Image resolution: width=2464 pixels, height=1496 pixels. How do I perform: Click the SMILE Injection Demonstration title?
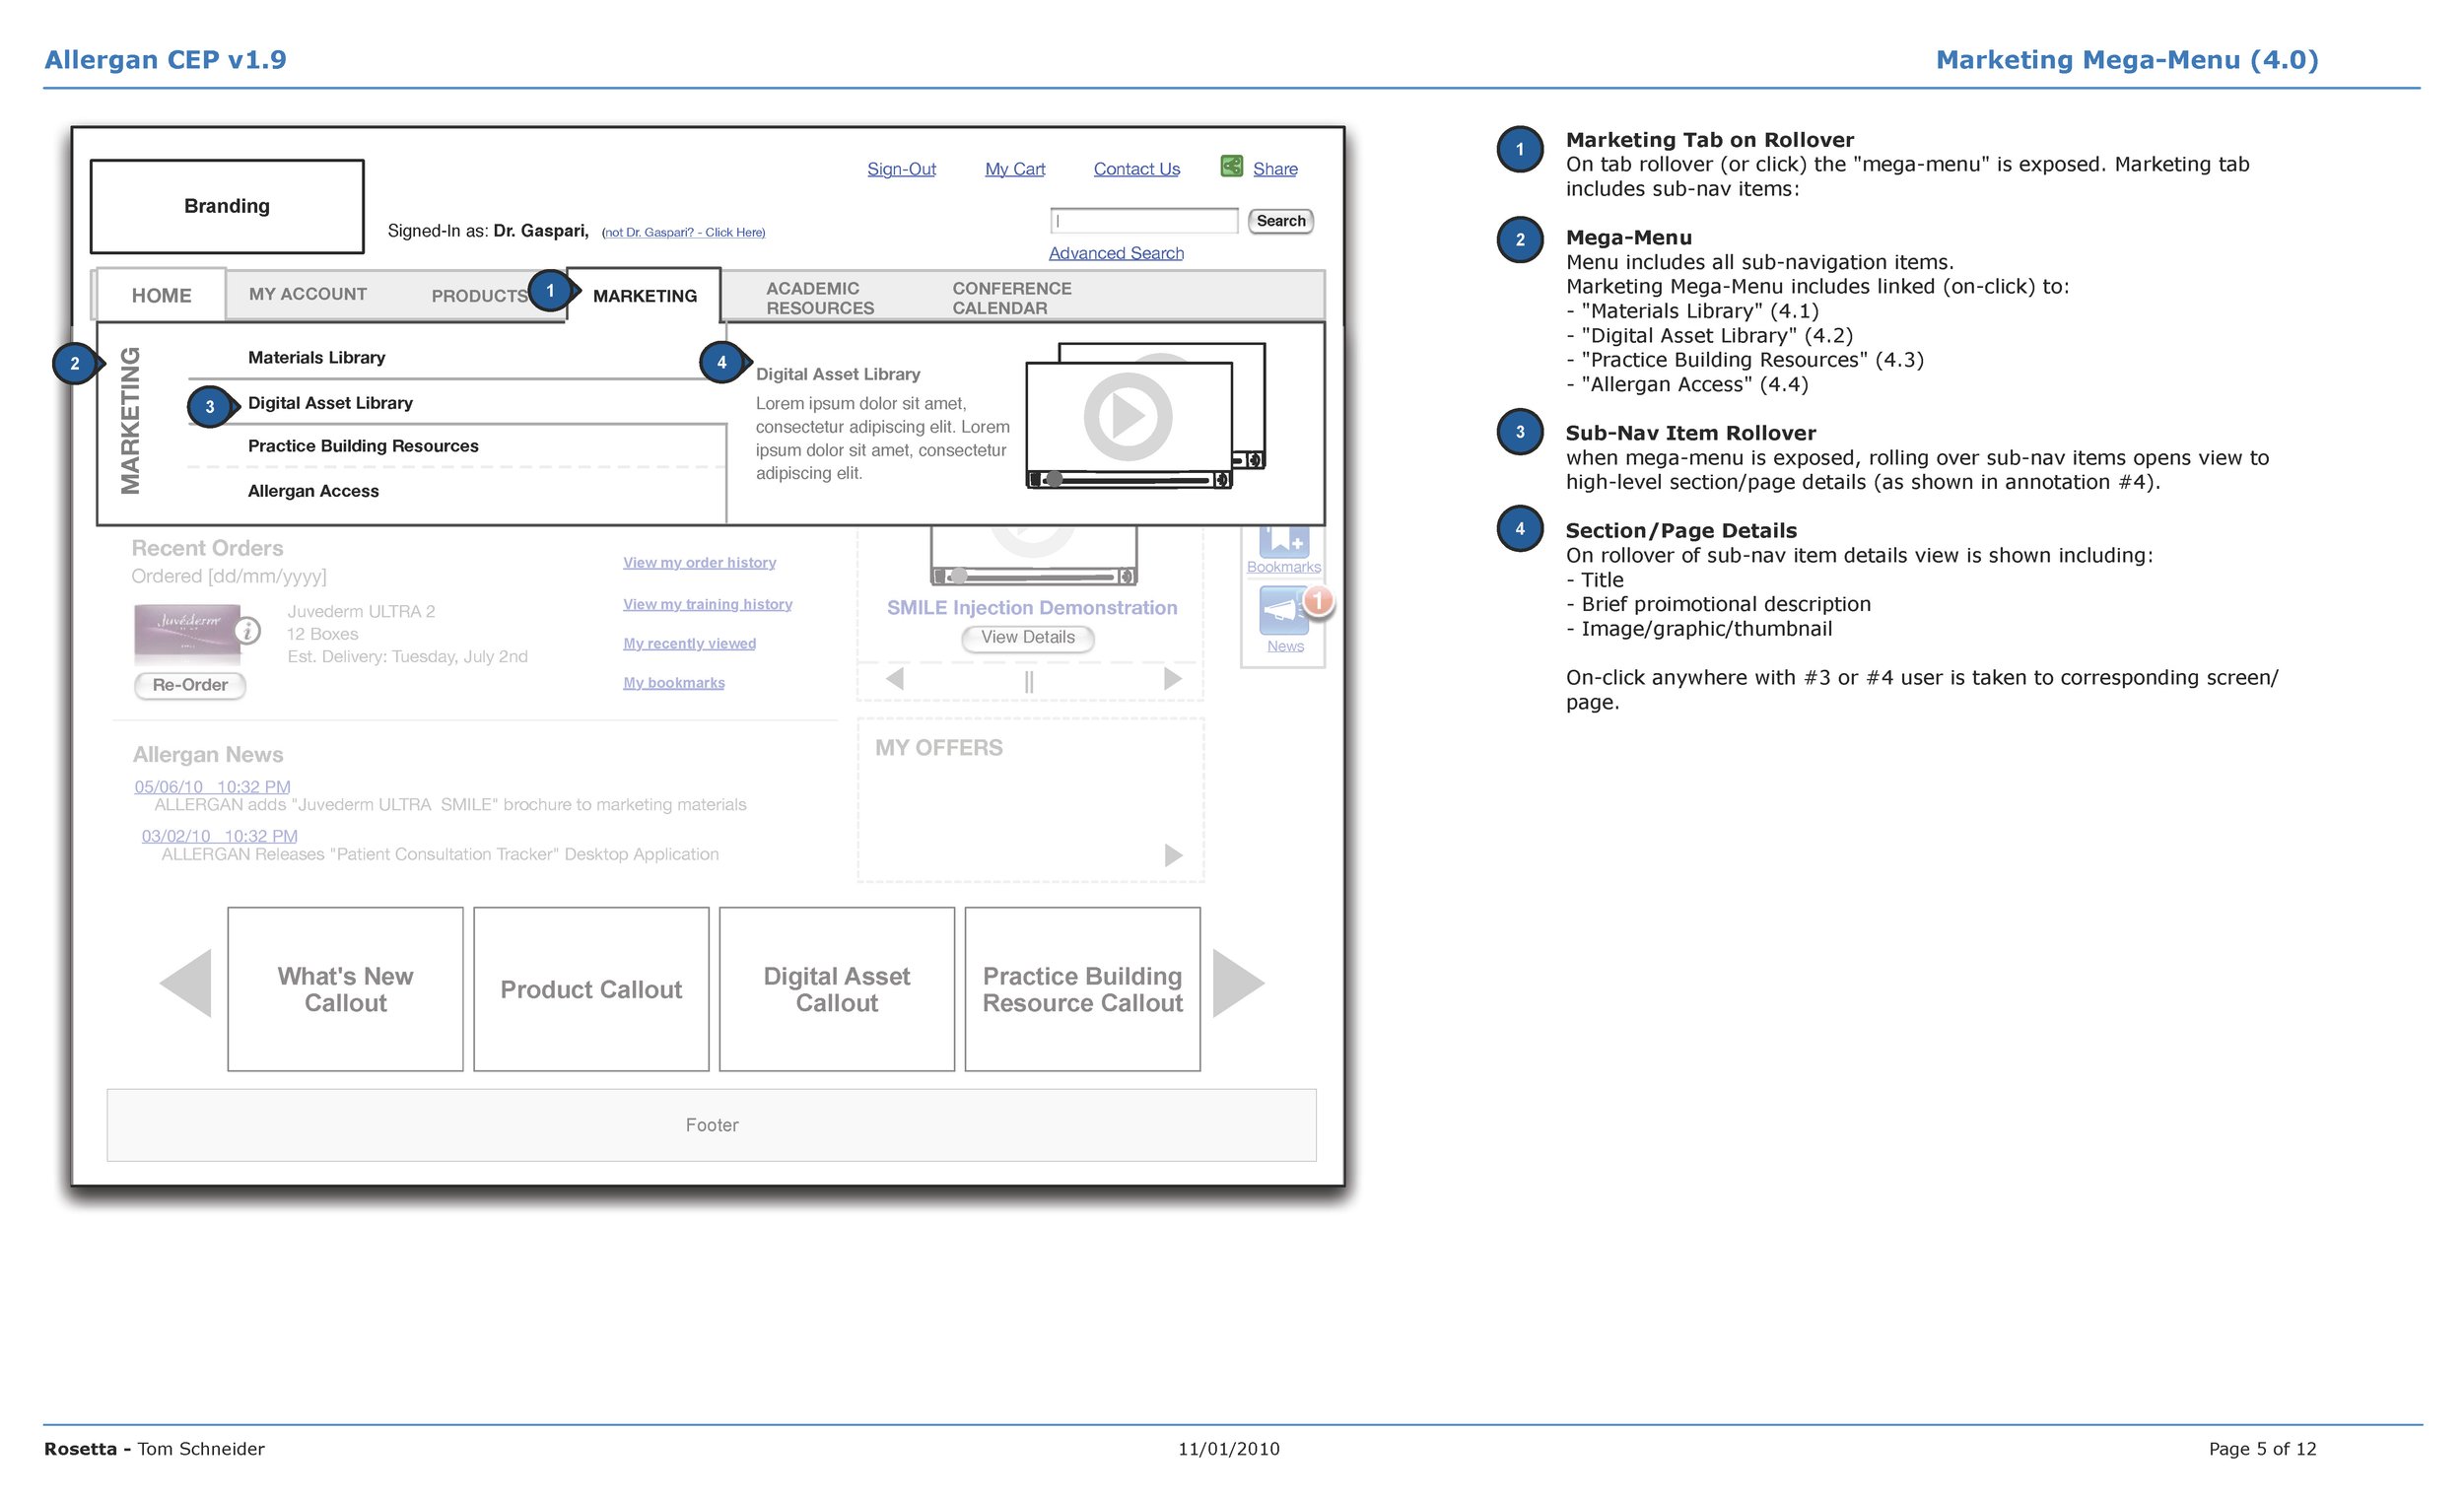(x=1032, y=607)
